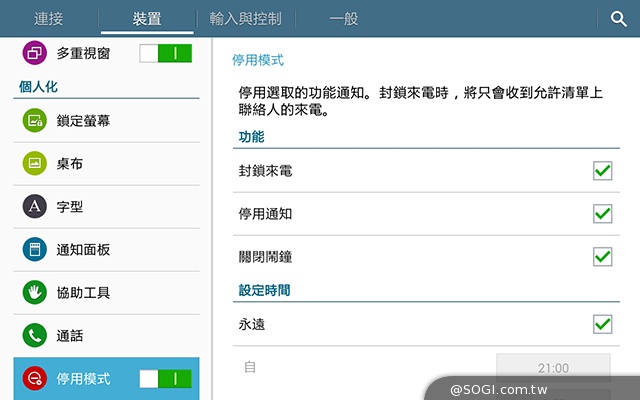
Task: Click the 鎖定螢幕 green lock icon
Action: tap(34, 120)
